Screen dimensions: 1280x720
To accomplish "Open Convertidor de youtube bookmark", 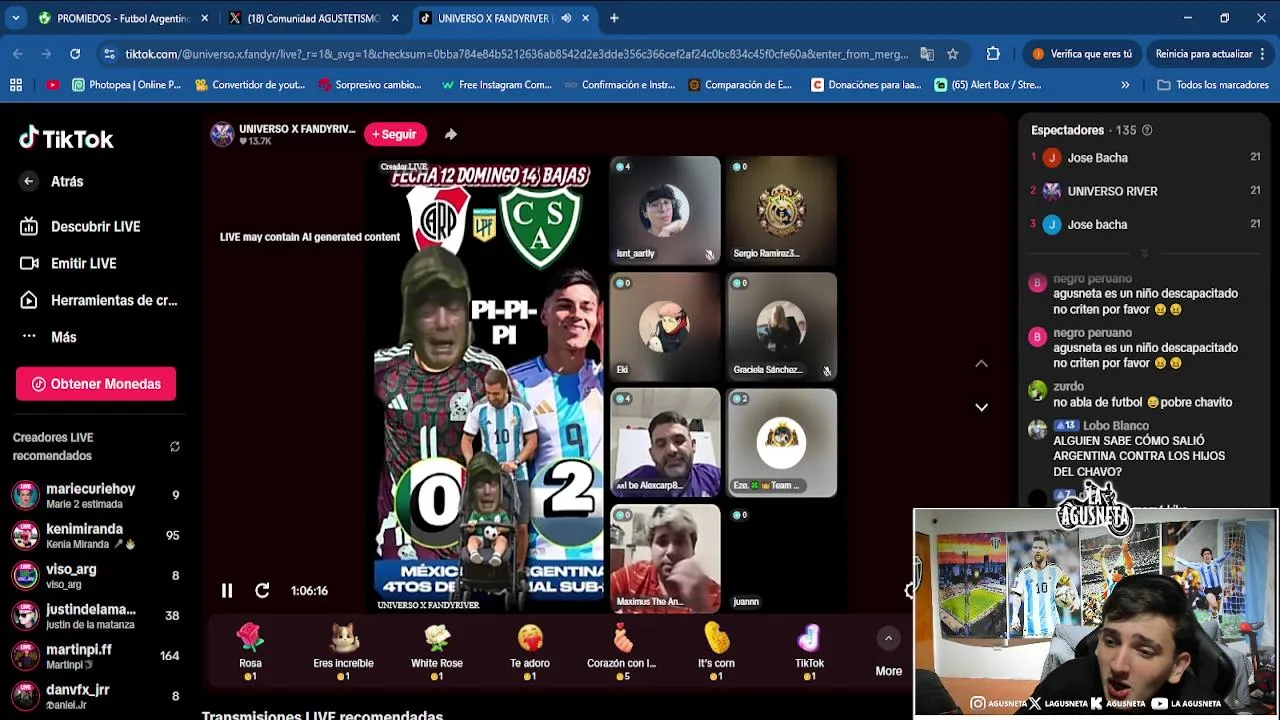I will (x=249, y=85).
